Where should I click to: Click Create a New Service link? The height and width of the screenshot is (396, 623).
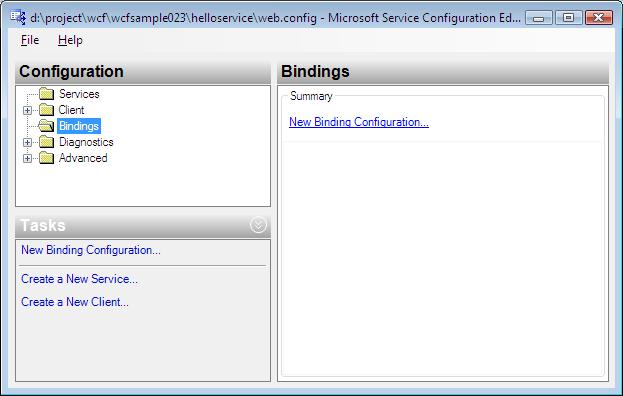tap(79, 279)
